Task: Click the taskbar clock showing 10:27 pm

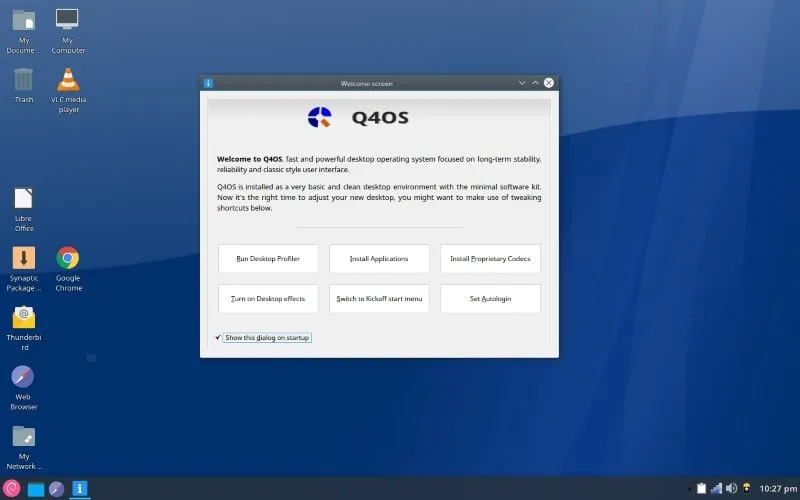Action: coord(776,488)
